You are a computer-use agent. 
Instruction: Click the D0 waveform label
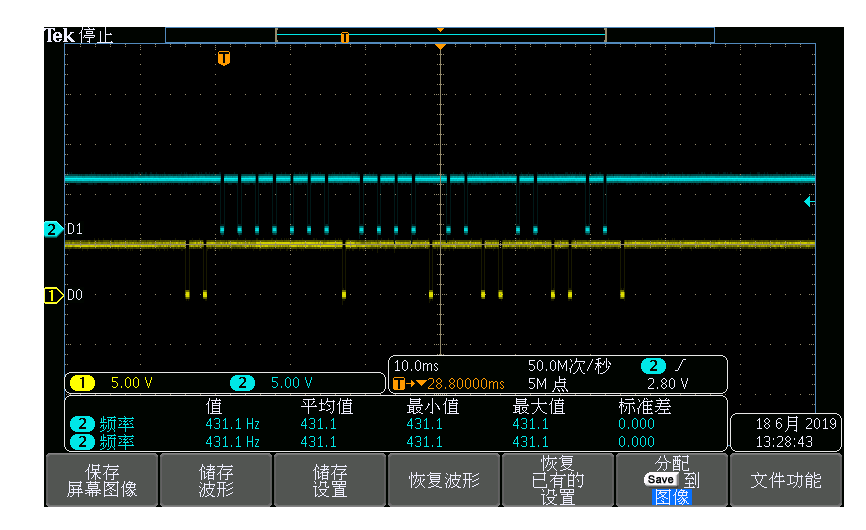click(x=75, y=295)
